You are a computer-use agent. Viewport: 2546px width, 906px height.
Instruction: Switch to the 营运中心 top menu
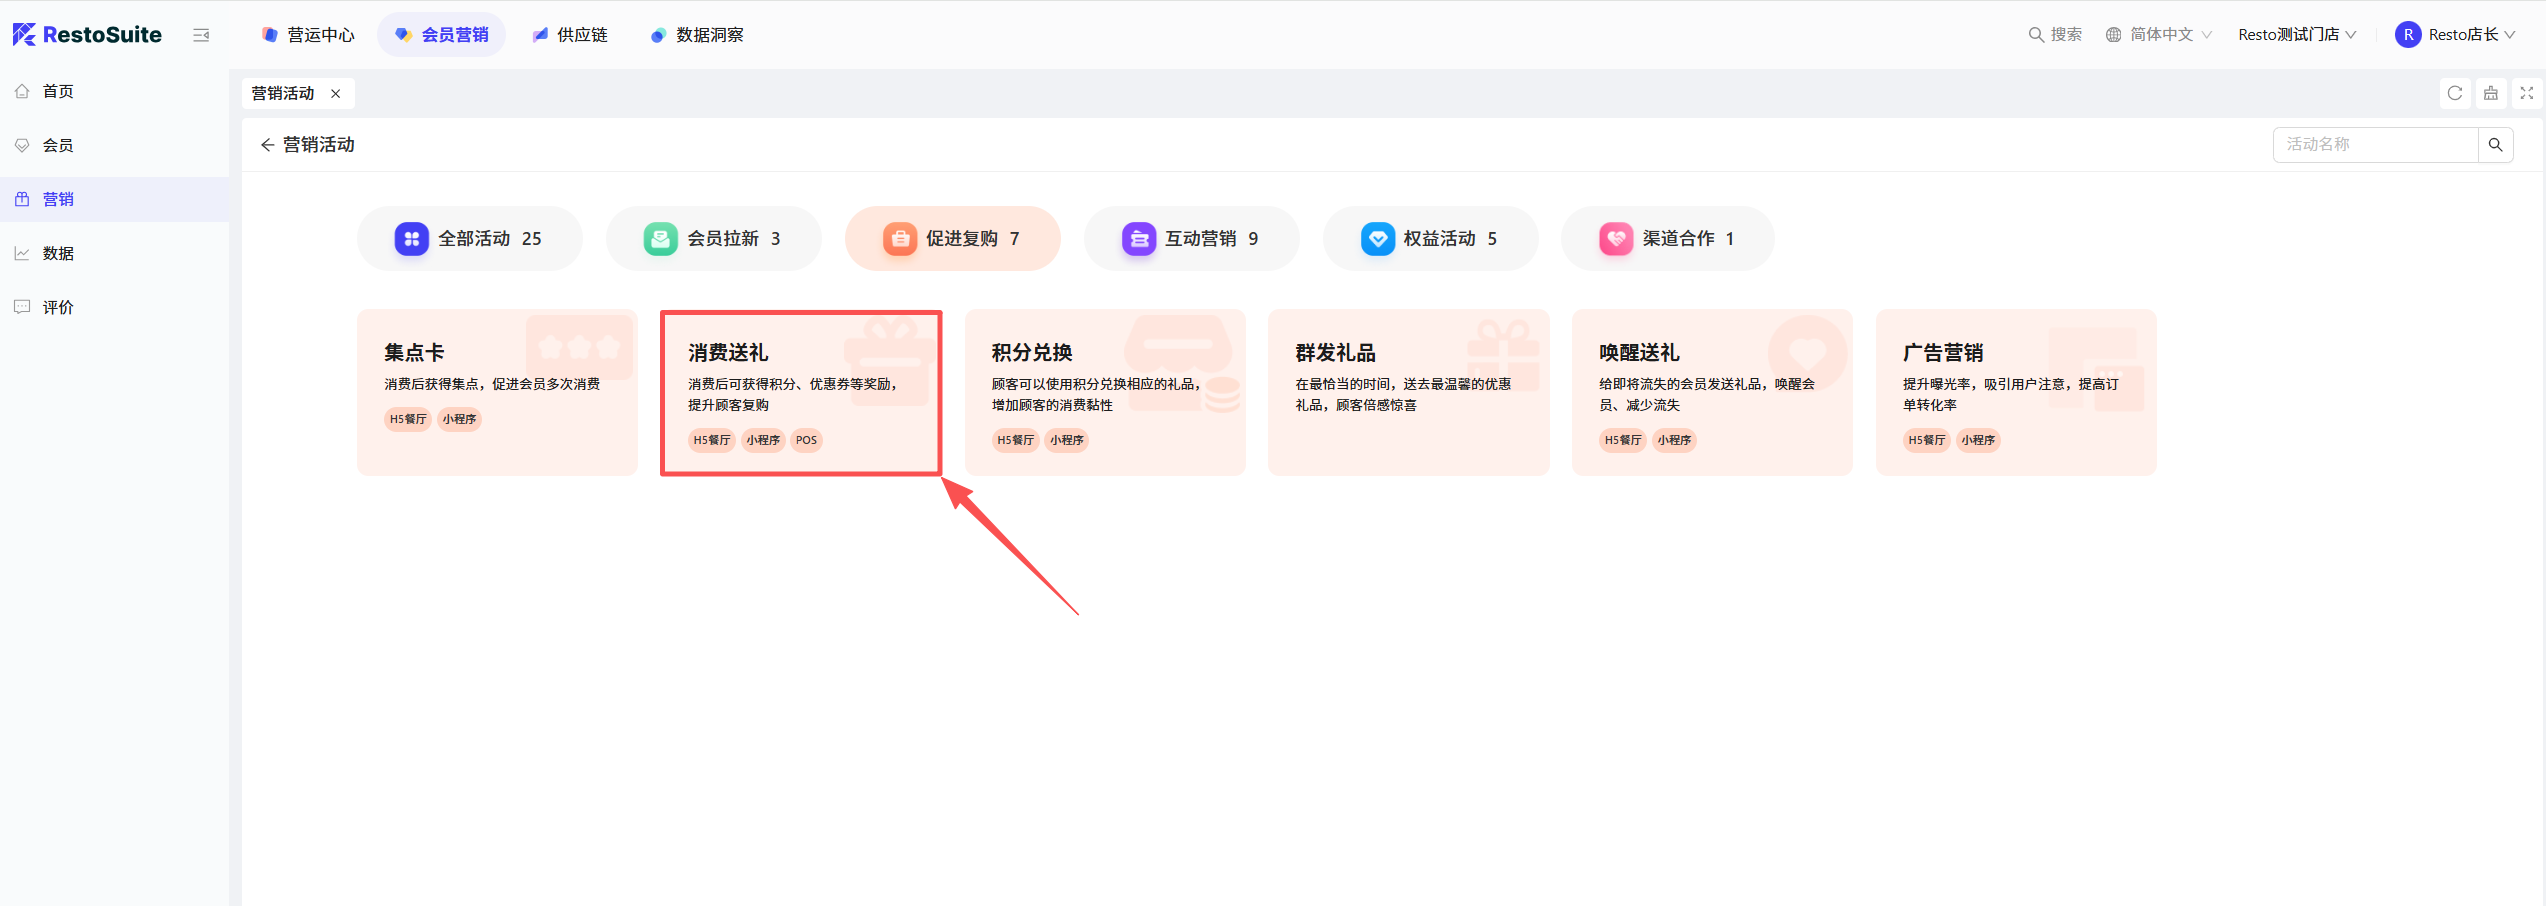(308, 35)
